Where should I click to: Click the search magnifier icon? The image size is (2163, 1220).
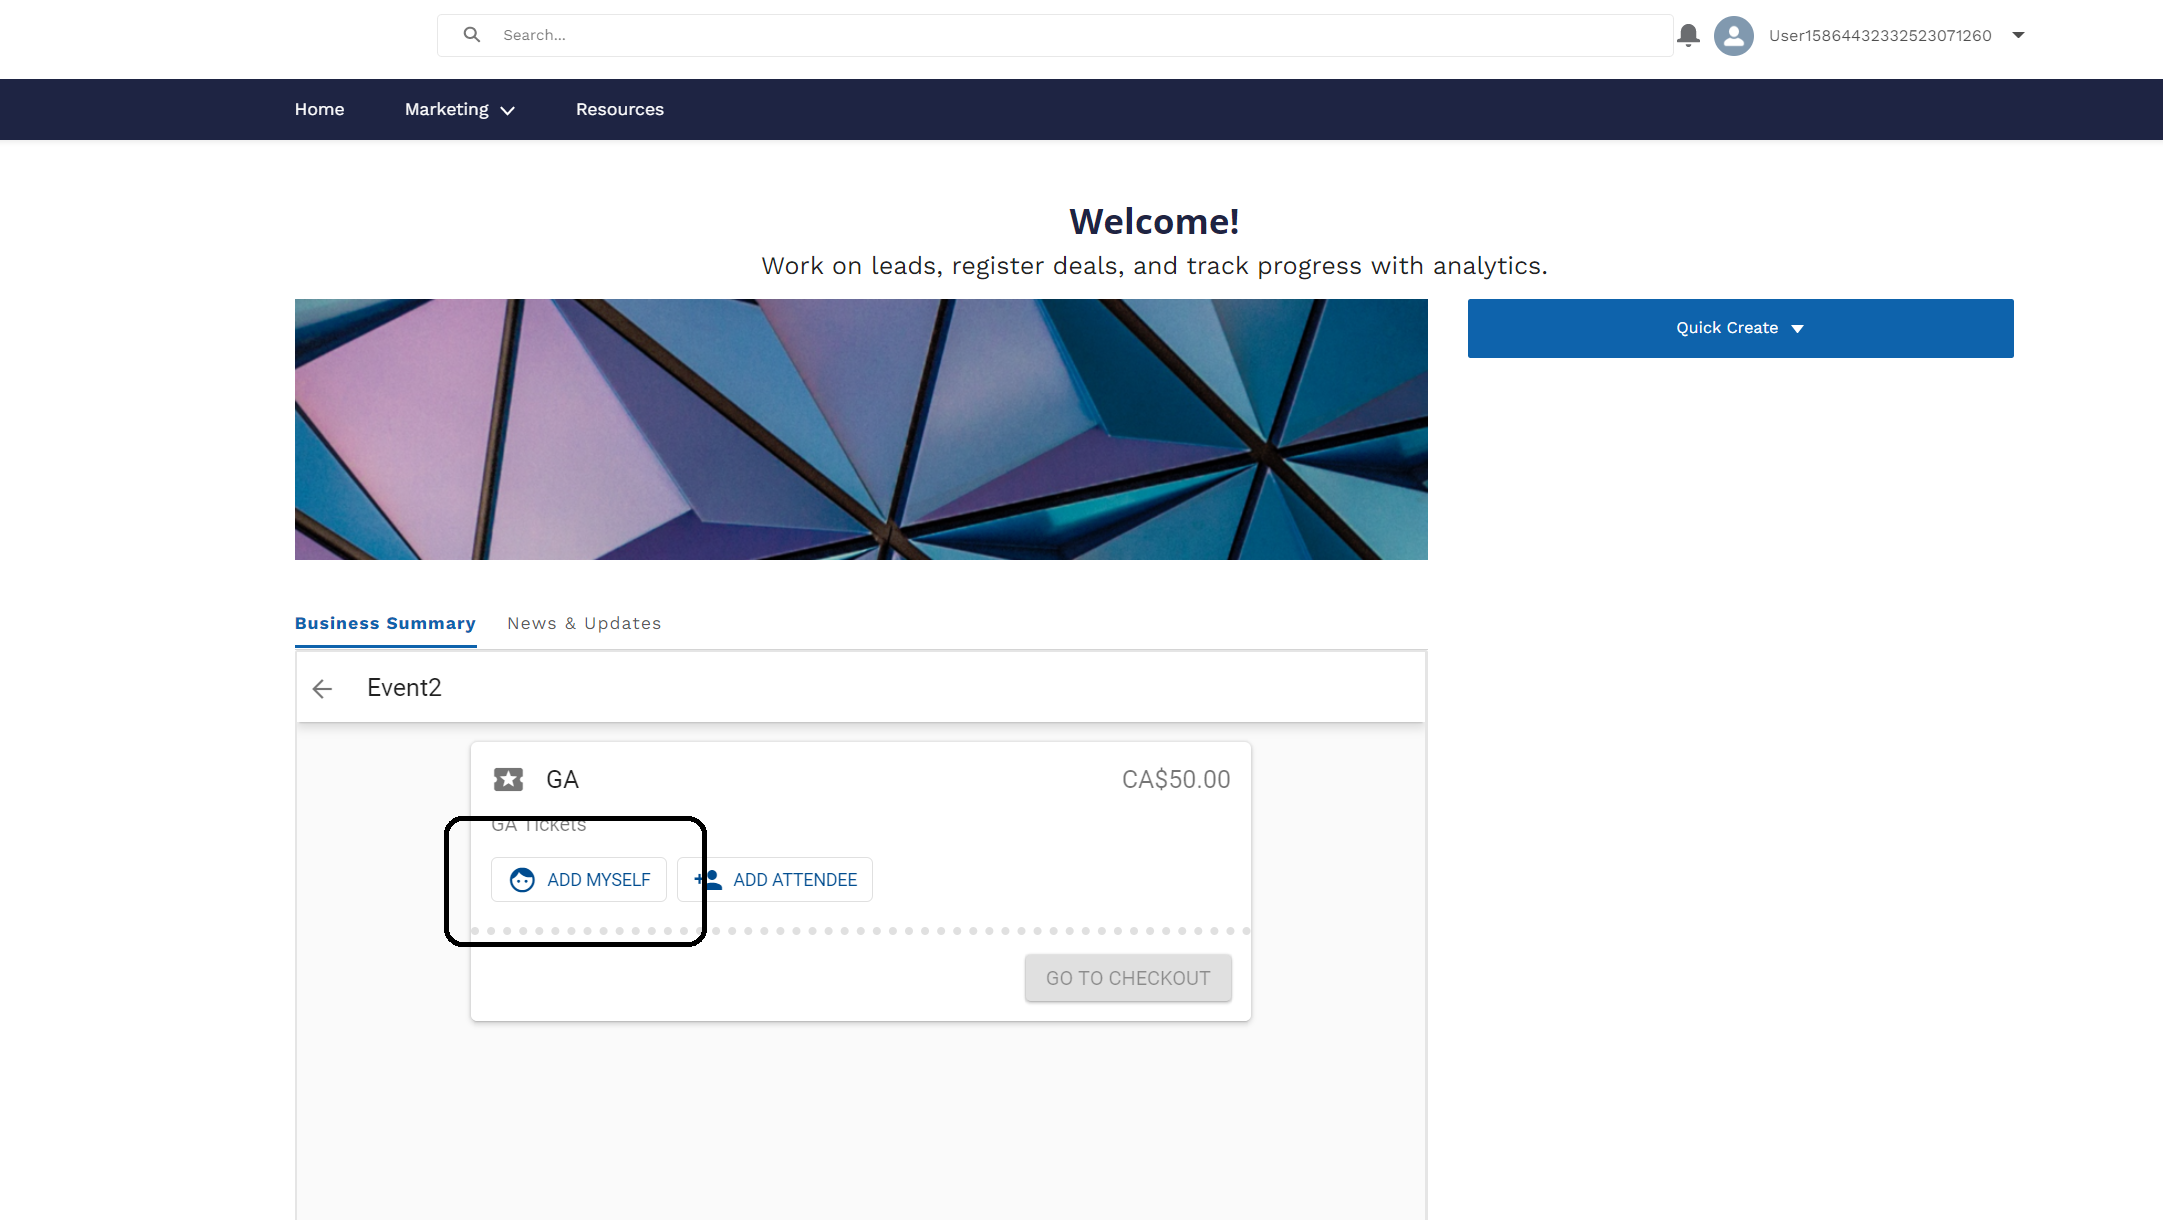[x=472, y=35]
